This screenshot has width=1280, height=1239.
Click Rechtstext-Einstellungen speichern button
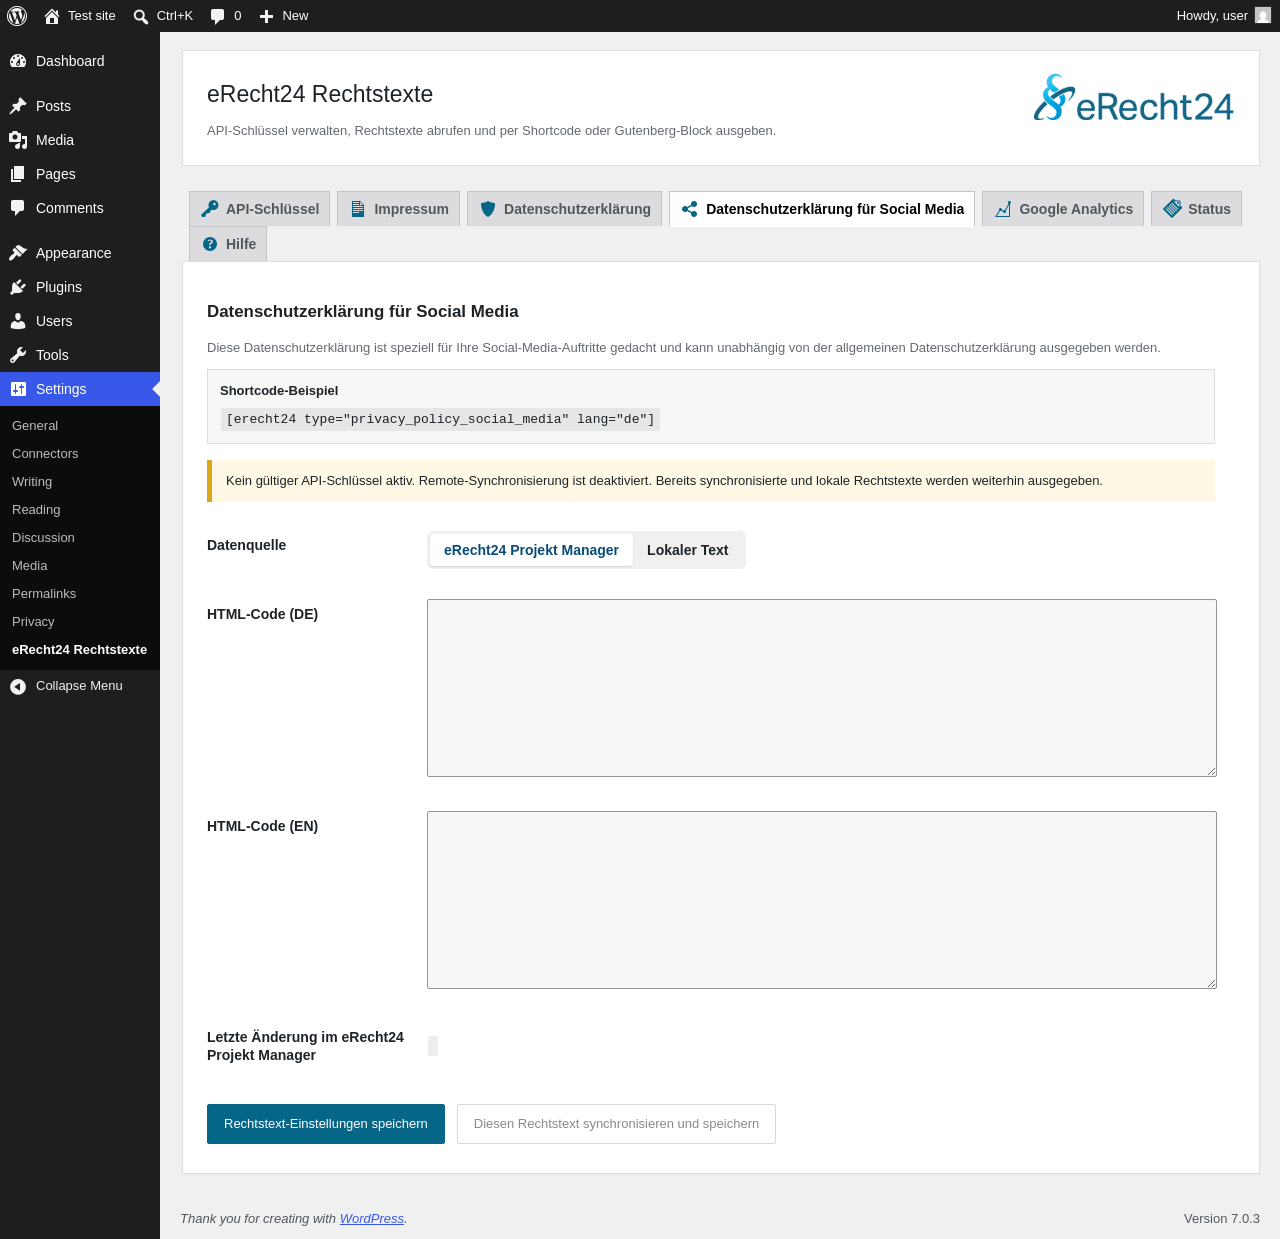point(326,1124)
